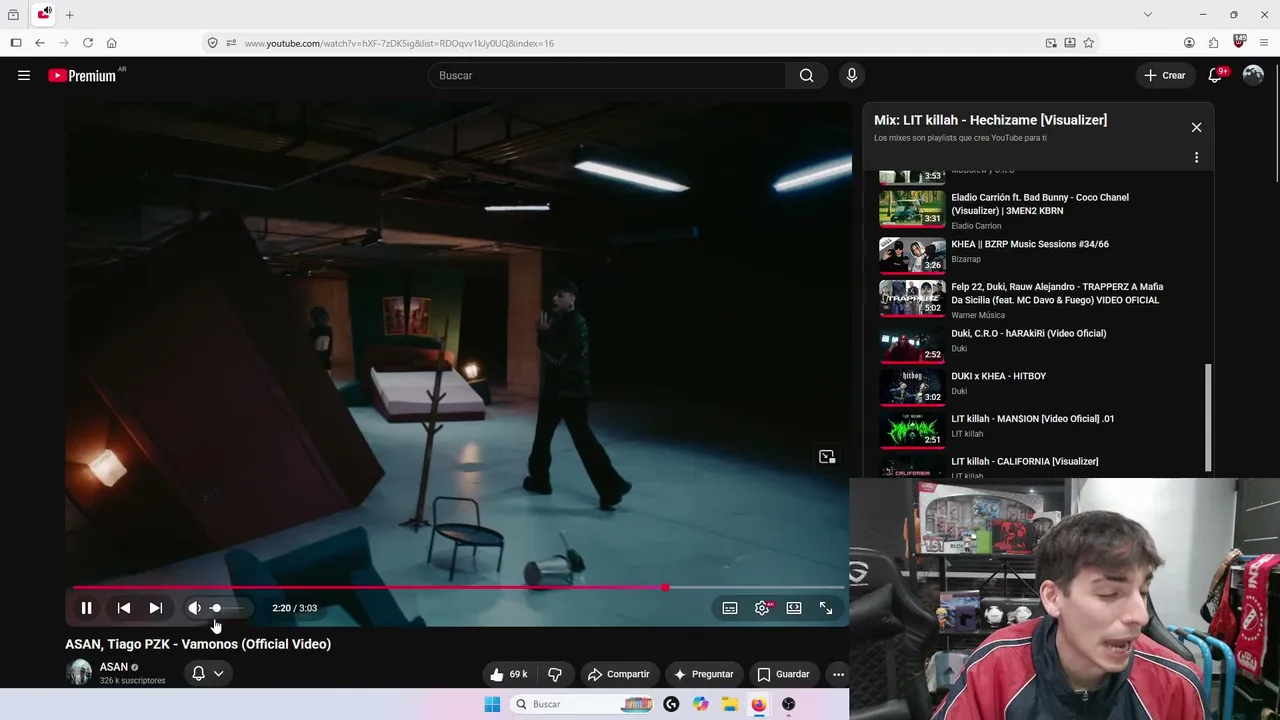Open the miniplayer overlay icon on the video
The height and width of the screenshot is (720, 1280).
[827, 457]
